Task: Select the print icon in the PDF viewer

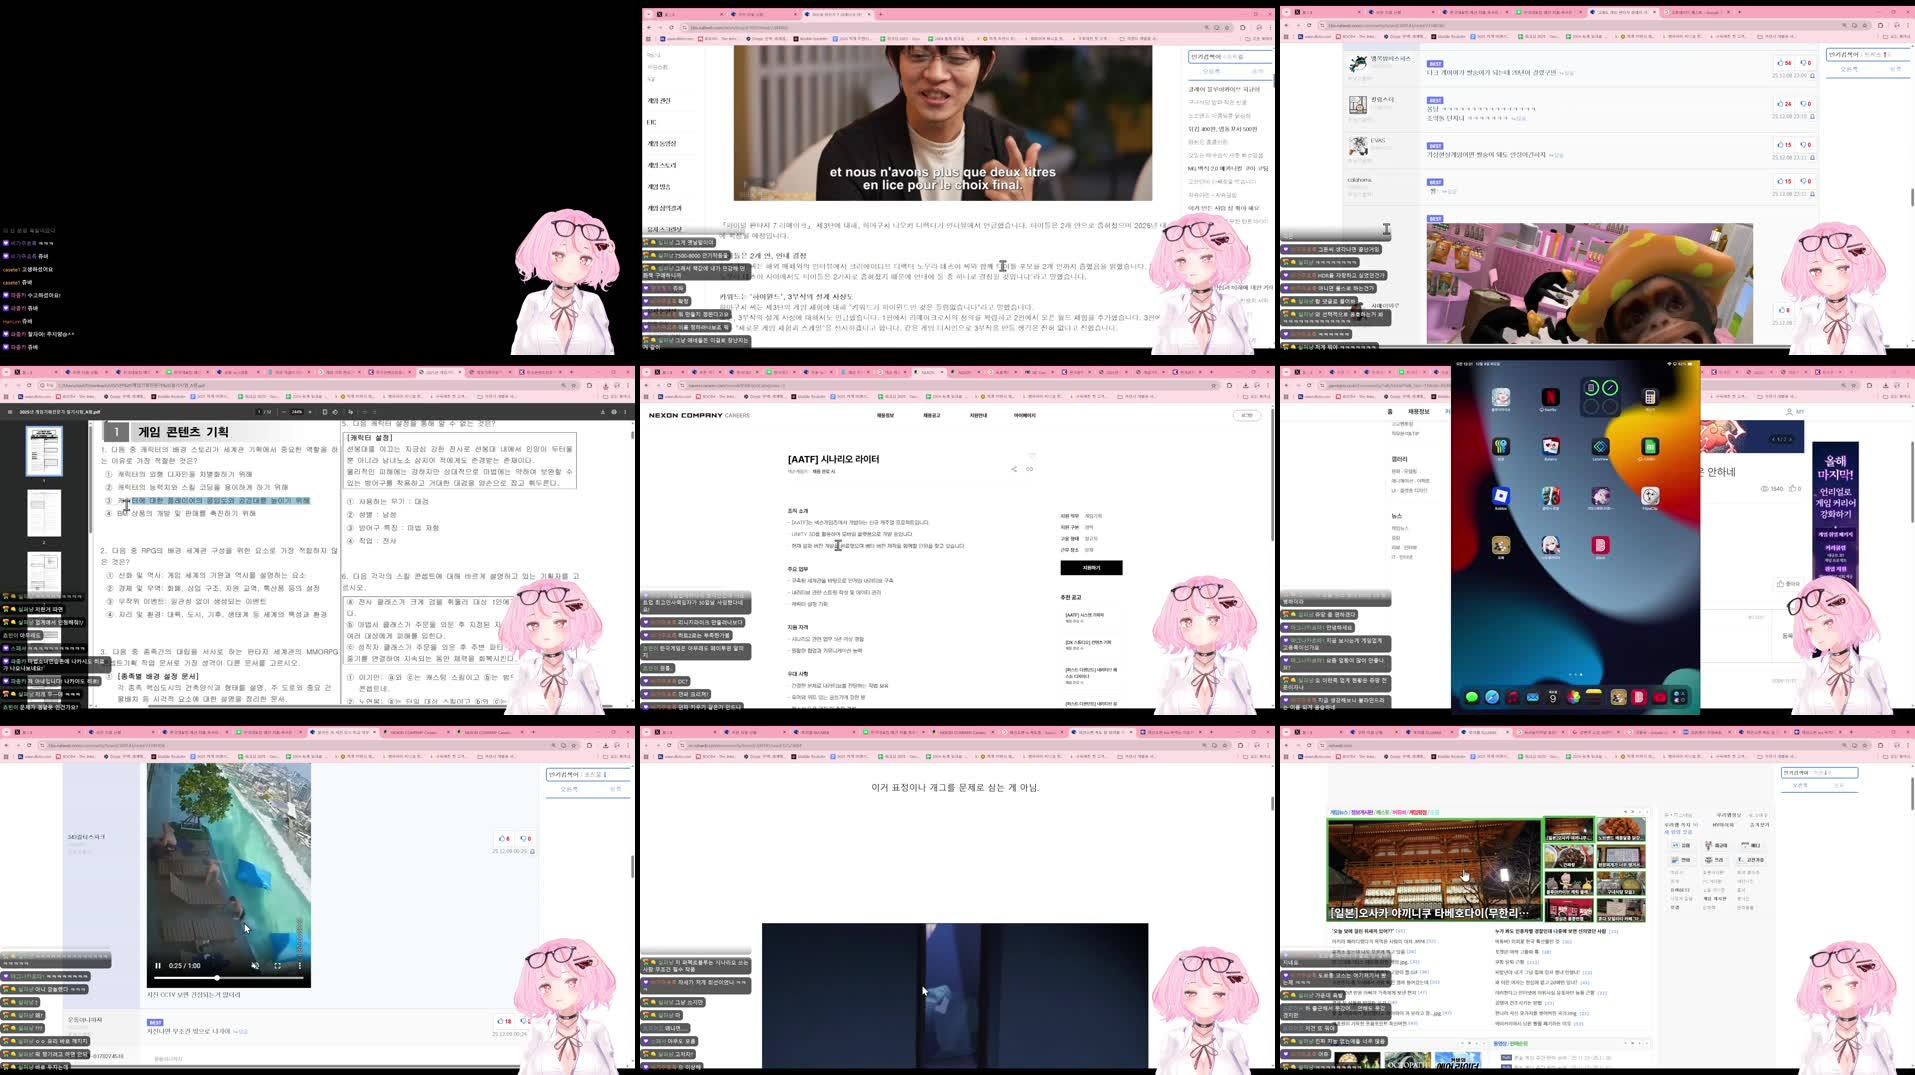Action: (x=614, y=412)
